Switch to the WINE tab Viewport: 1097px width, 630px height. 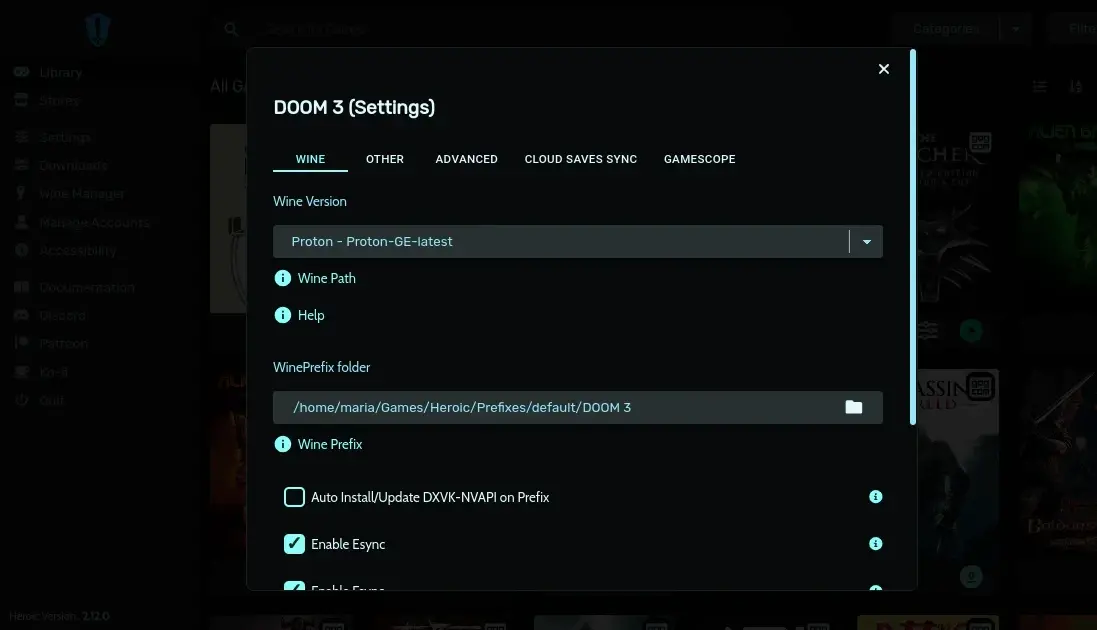click(310, 159)
